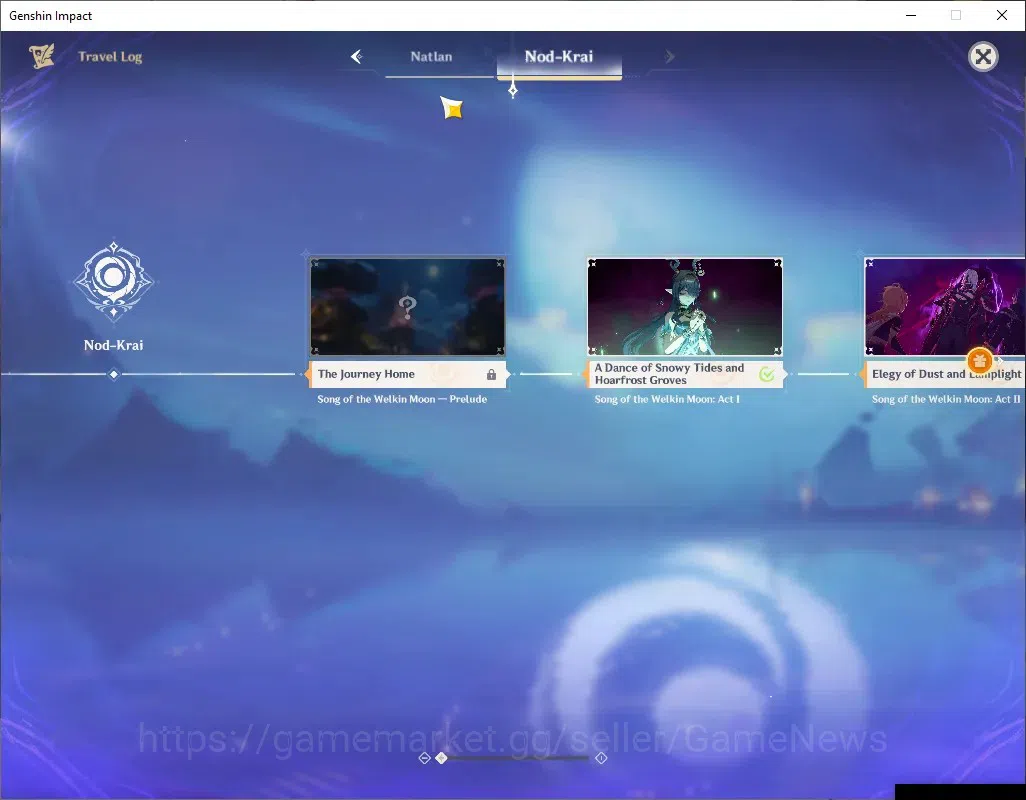
Task: Maximize the Genshin Impact window
Action: (x=956, y=15)
